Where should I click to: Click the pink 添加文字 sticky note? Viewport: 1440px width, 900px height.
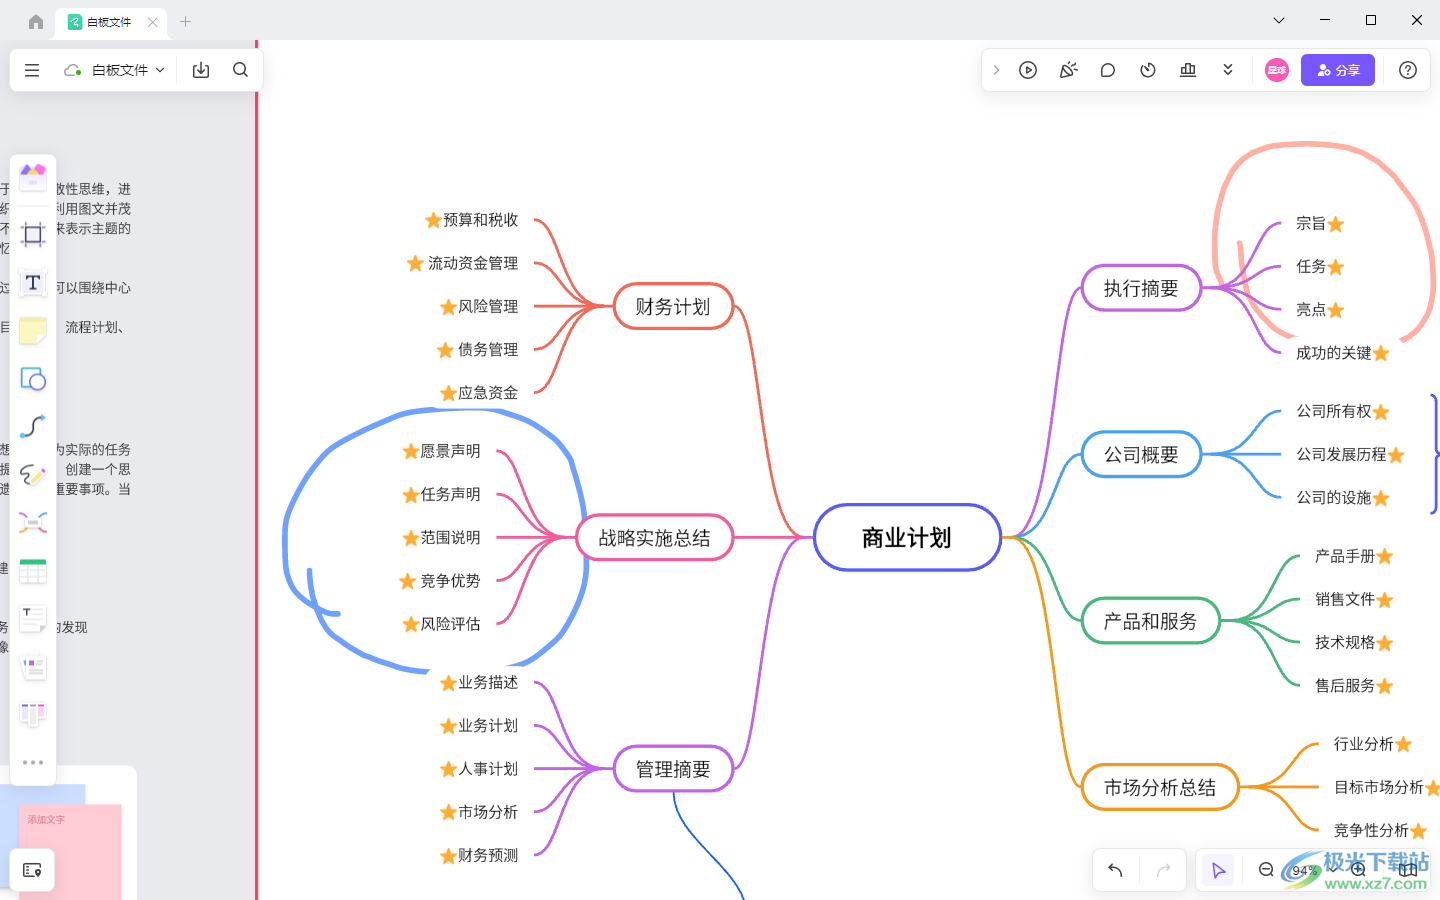(71, 850)
